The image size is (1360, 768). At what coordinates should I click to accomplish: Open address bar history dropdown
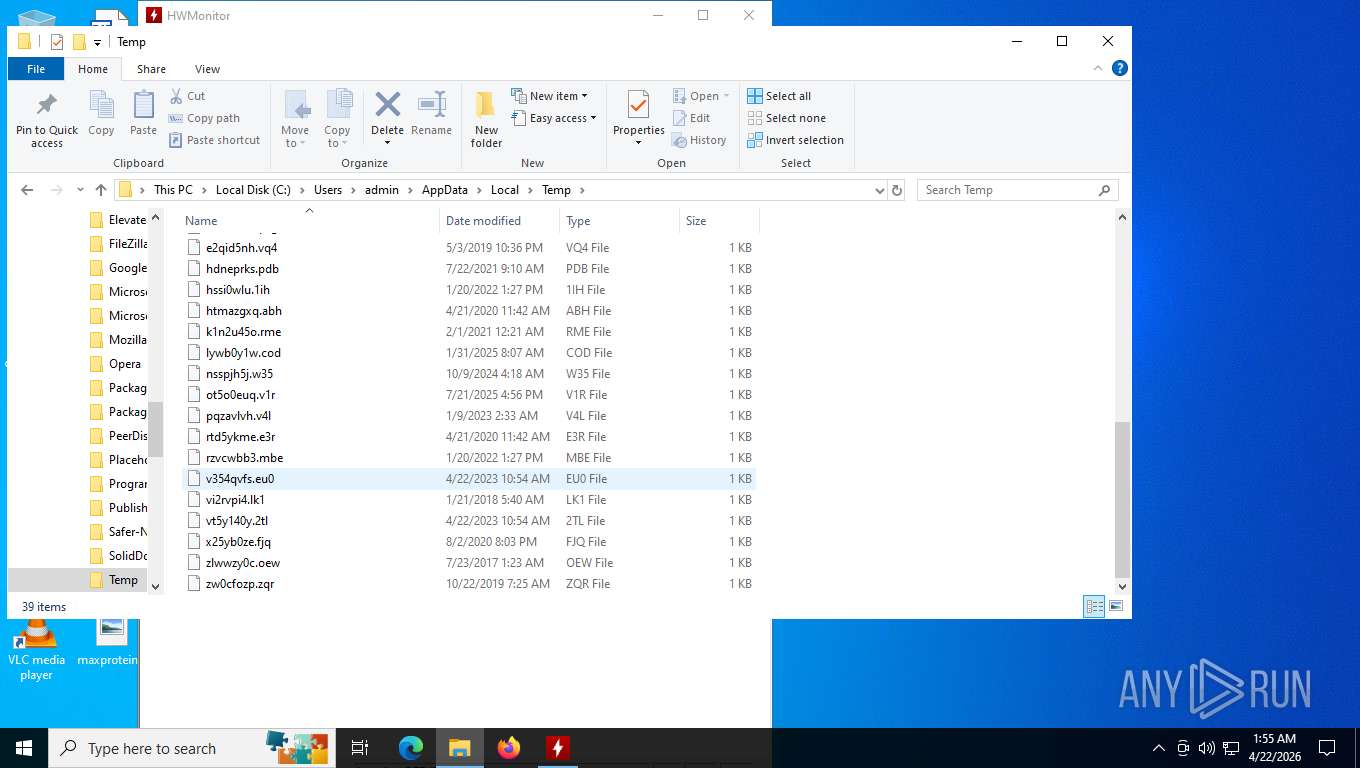[x=879, y=190]
